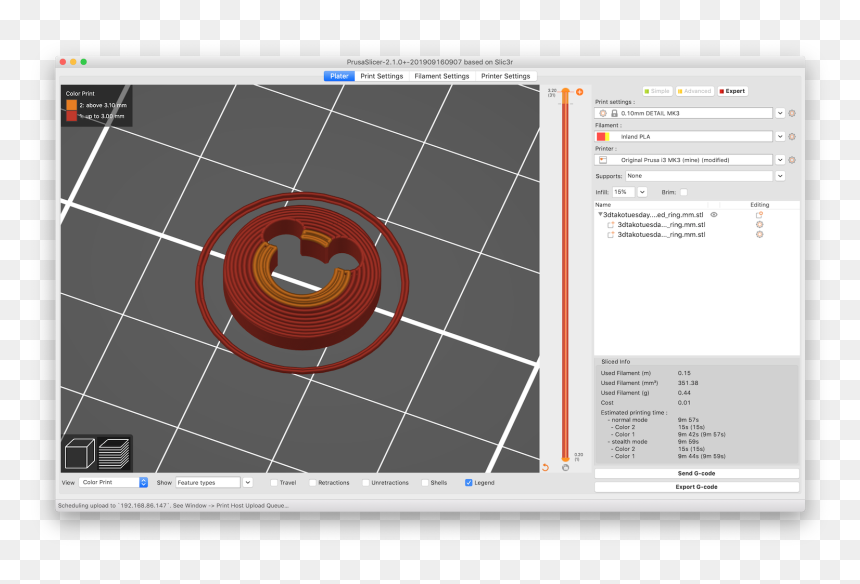
Task: Toggle visibility eye of the parent object
Action: click(x=714, y=215)
